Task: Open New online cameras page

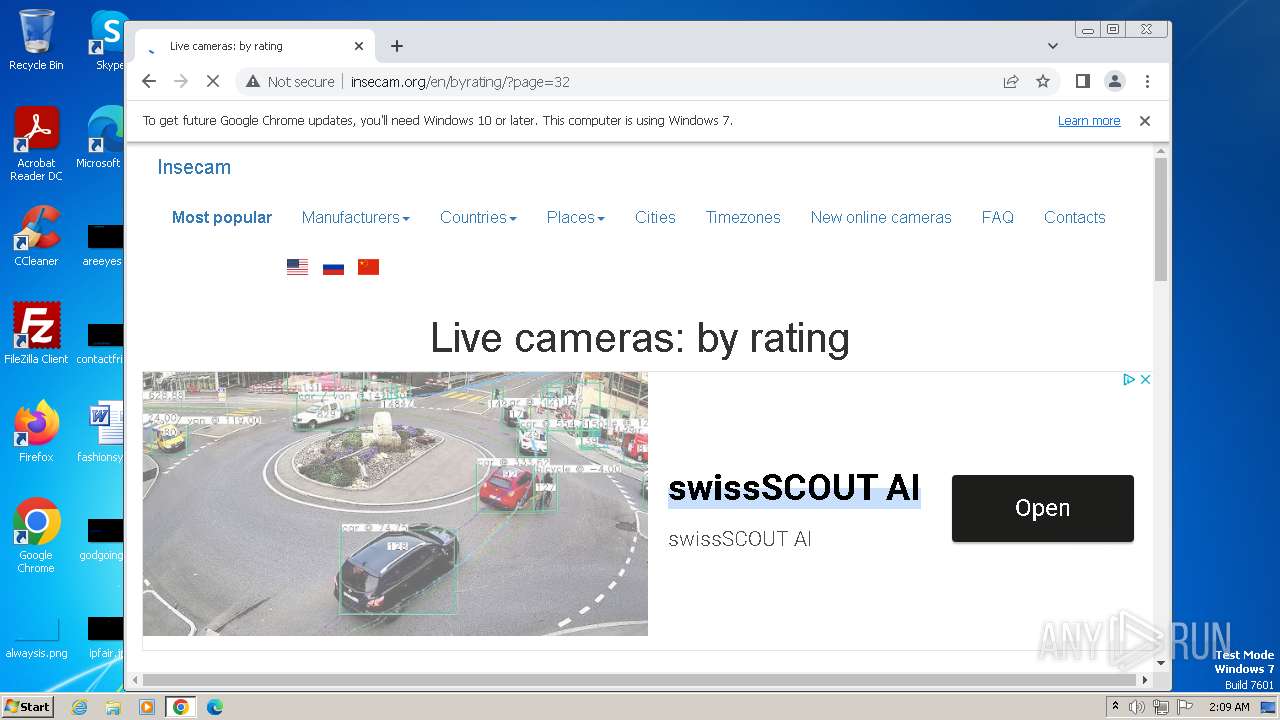Action: pos(881,217)
